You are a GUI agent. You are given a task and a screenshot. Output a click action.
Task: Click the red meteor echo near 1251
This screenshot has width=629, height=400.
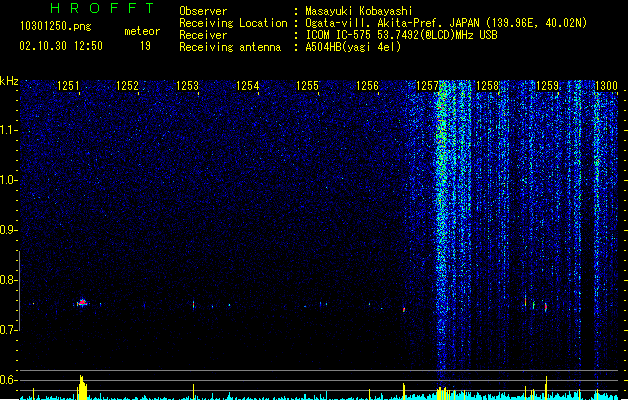point(82,303)
